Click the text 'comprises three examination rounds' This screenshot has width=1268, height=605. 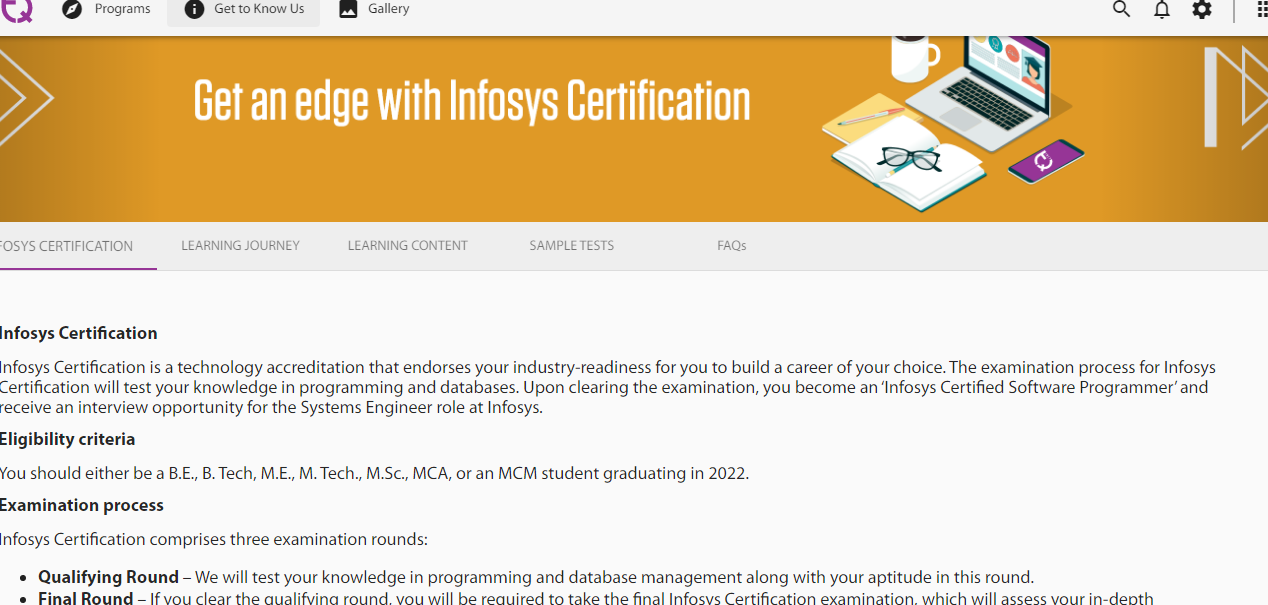288,540
